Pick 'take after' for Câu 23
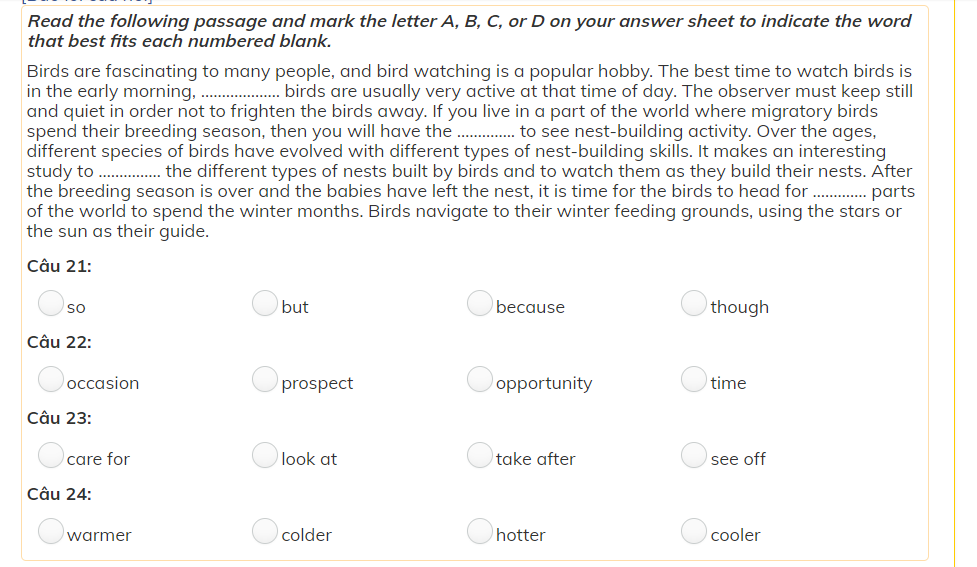Screen dimensions: 977x567 pos(480,455)
